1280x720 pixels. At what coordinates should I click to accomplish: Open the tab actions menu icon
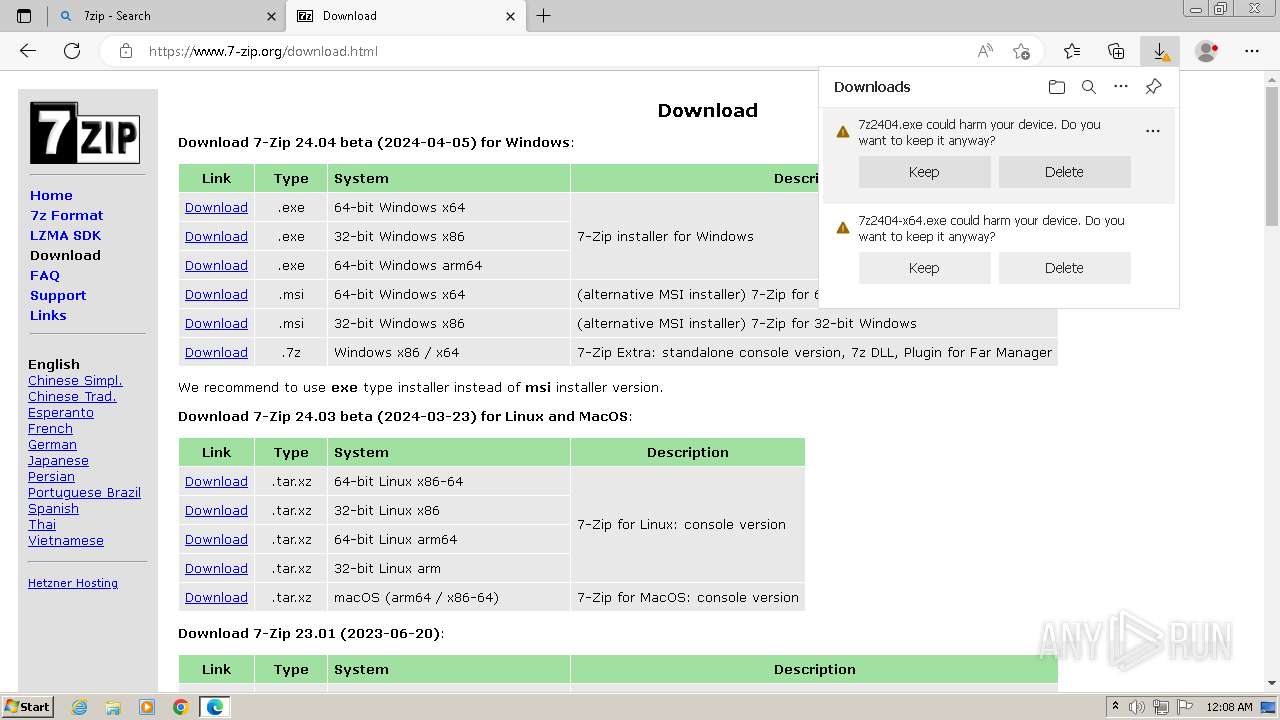tap(24, 16)
